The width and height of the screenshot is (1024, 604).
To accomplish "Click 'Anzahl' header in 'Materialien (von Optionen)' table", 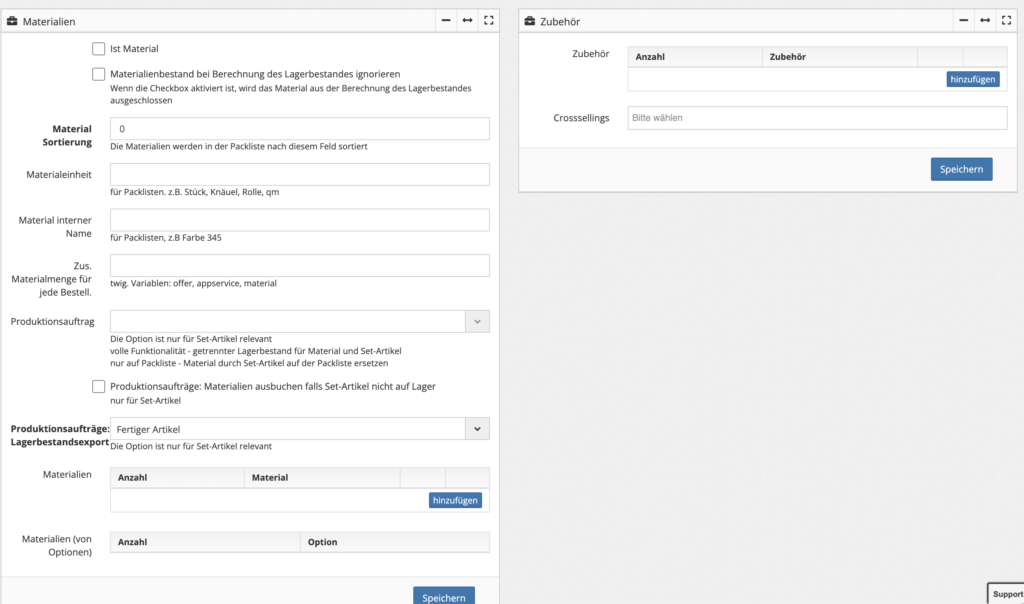I will tap(133, 542).
